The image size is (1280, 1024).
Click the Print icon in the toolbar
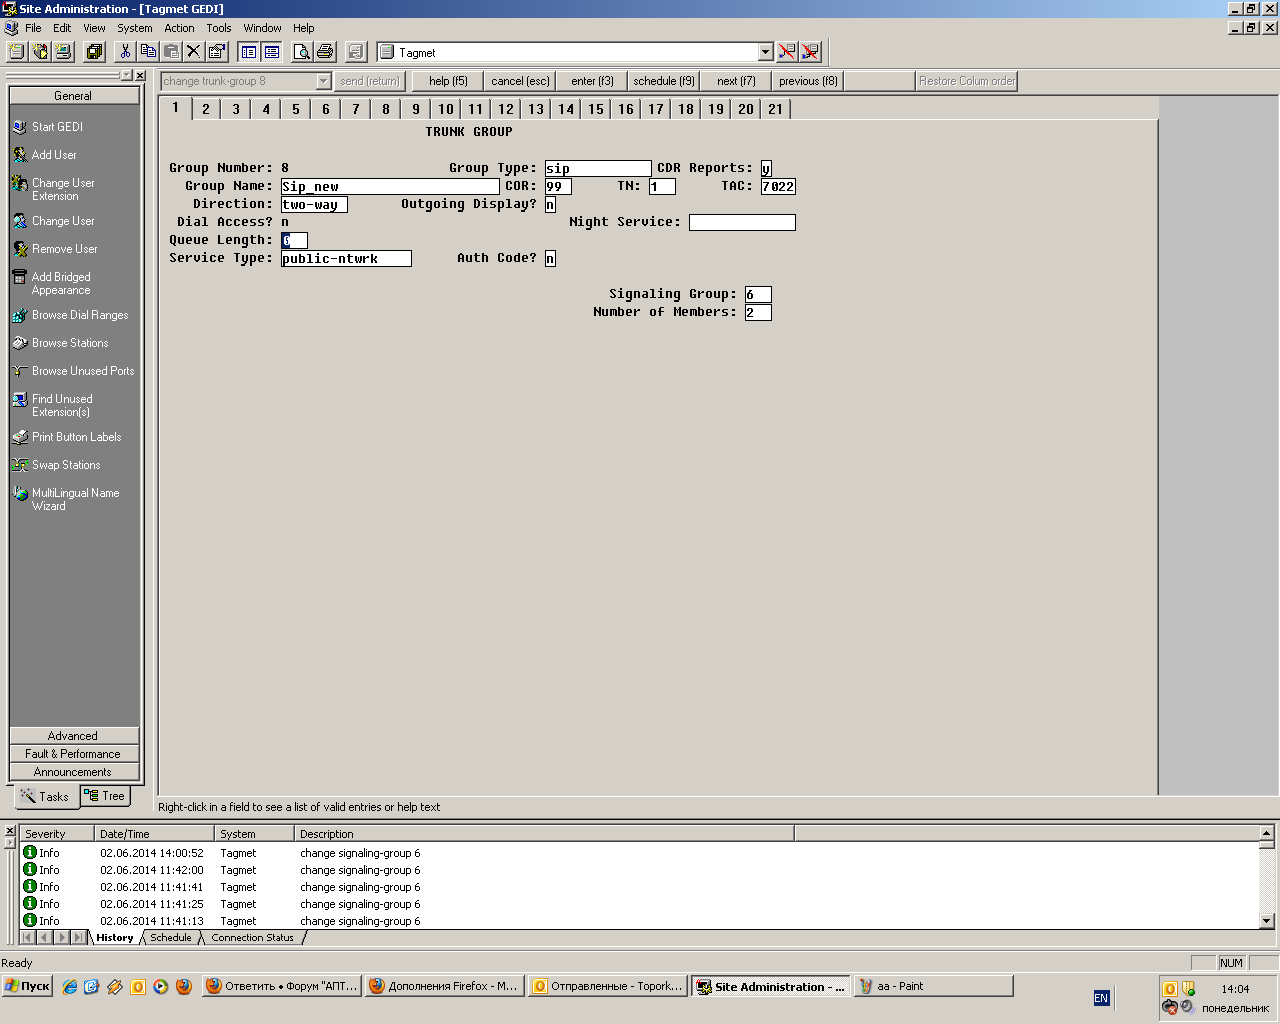[324, 52]
